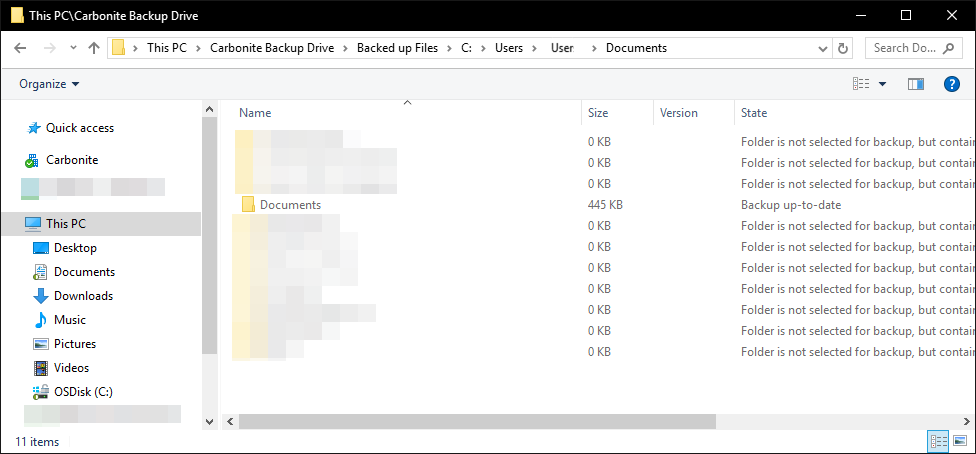This screenshot has height=454, width=976.
Task: Click the This PC monitor icon
Action: (x=32, y=223)
